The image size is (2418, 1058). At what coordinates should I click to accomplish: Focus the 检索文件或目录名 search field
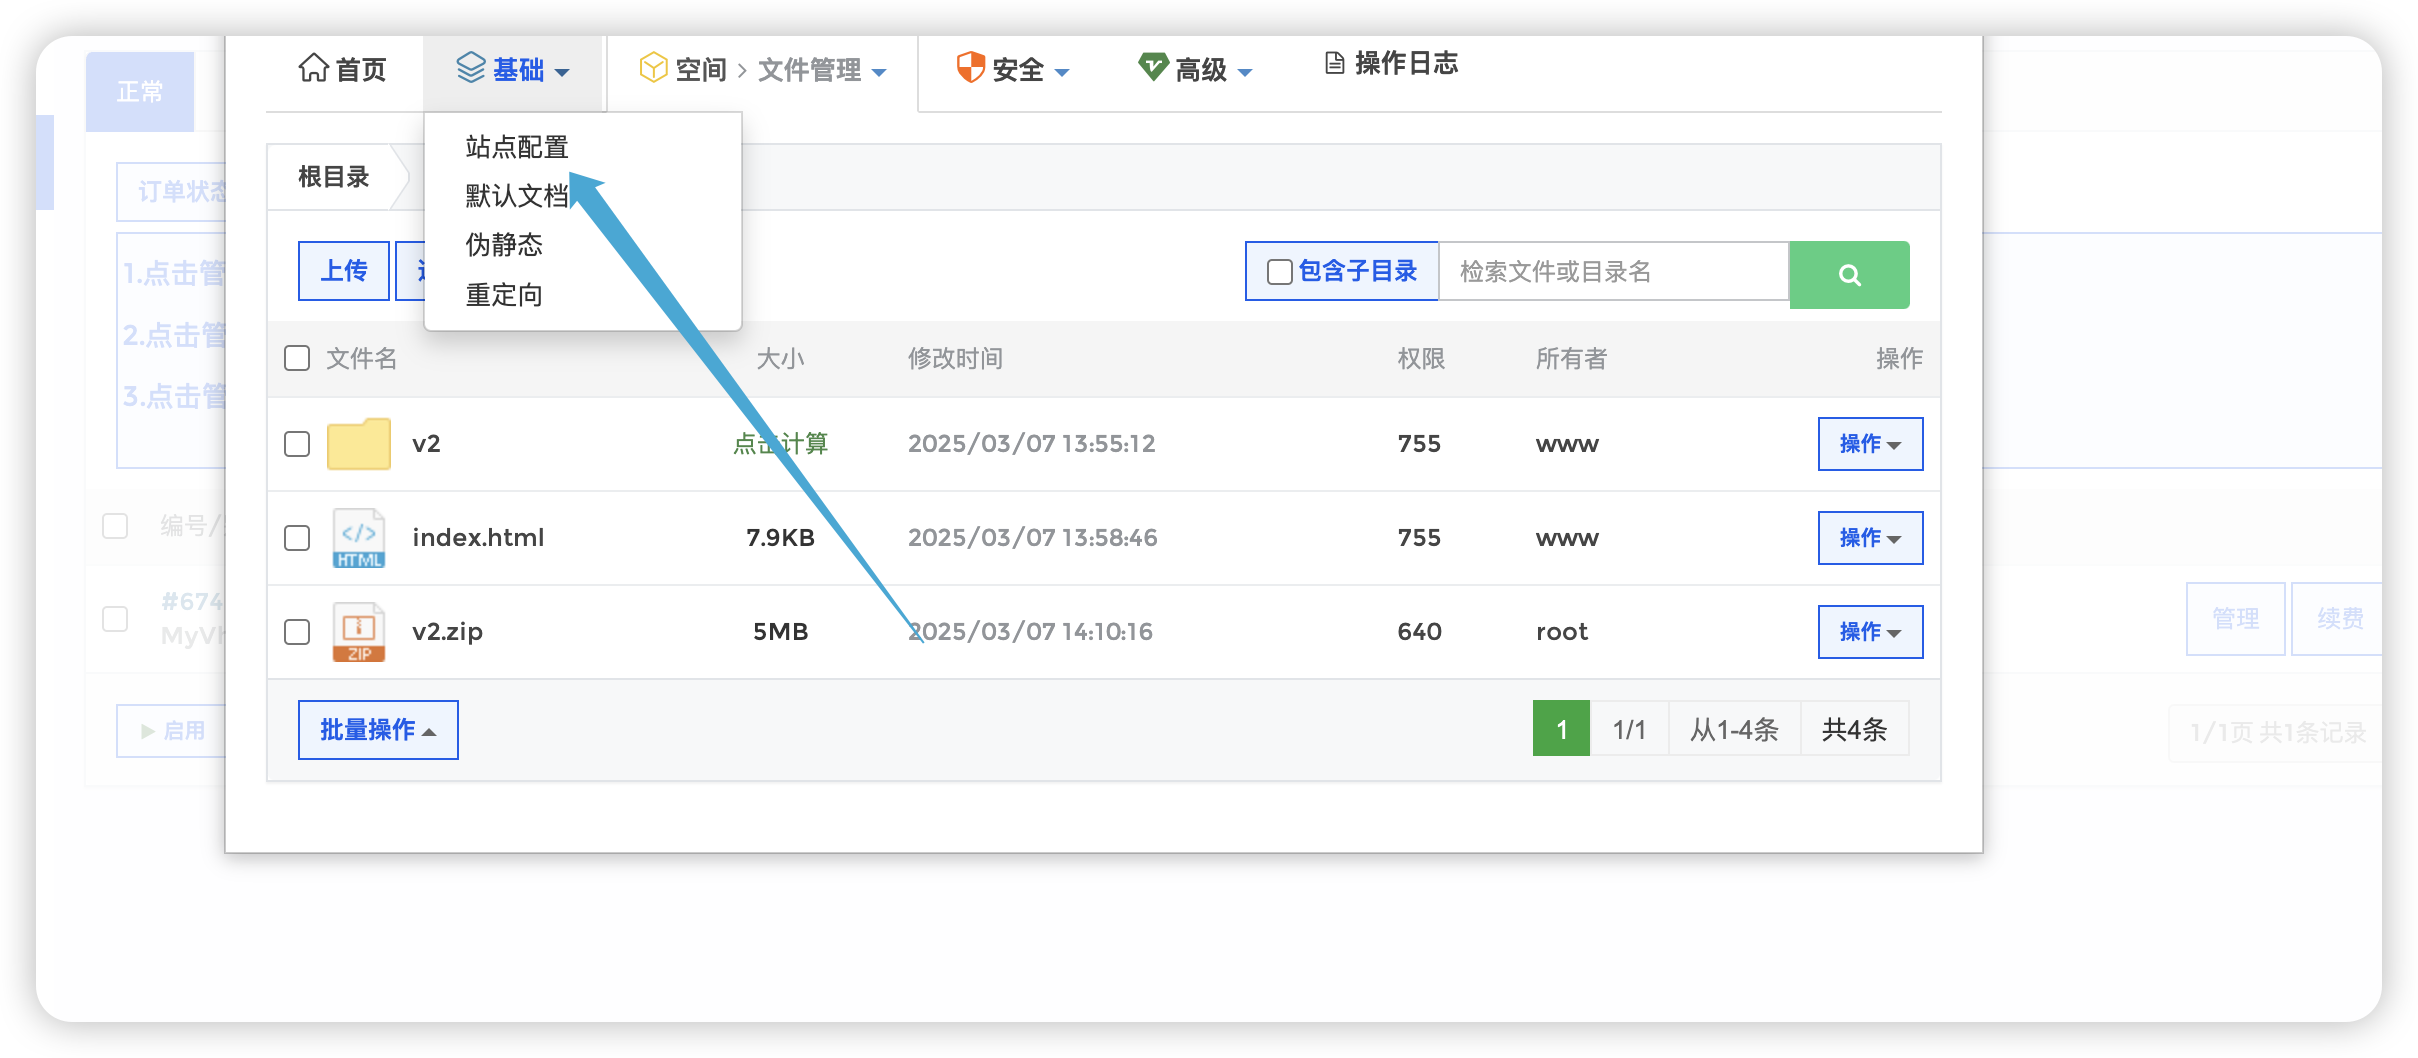(x=1613, y=272)
